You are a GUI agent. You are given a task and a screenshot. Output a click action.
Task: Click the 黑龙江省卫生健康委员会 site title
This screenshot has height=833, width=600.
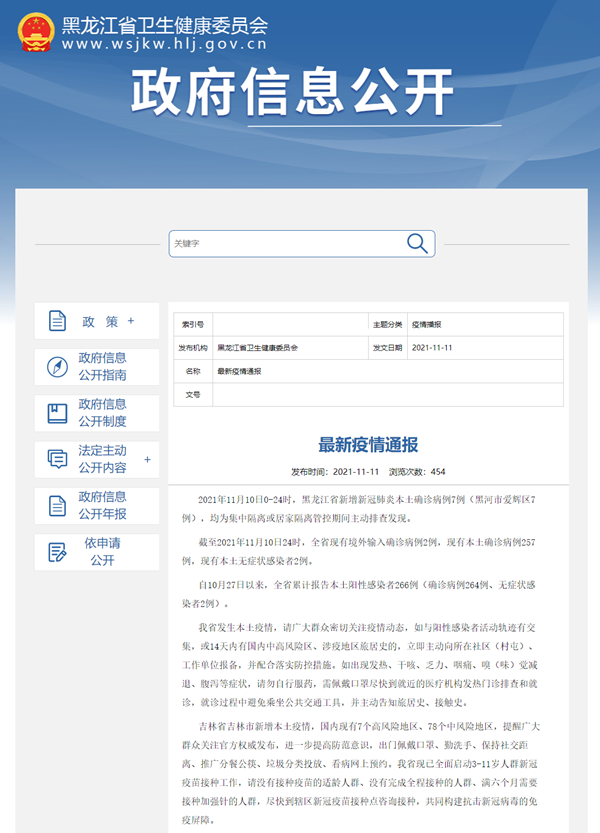point(164,25)
